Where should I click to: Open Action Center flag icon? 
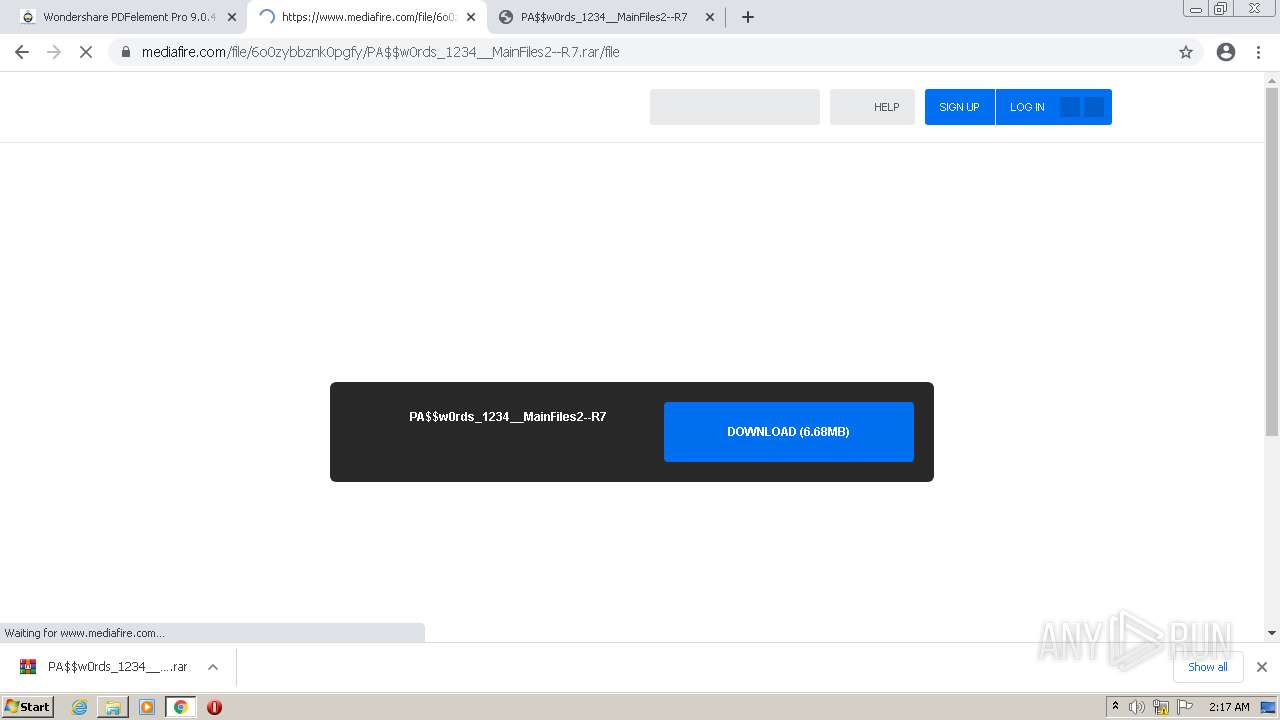coord(1185,707)
